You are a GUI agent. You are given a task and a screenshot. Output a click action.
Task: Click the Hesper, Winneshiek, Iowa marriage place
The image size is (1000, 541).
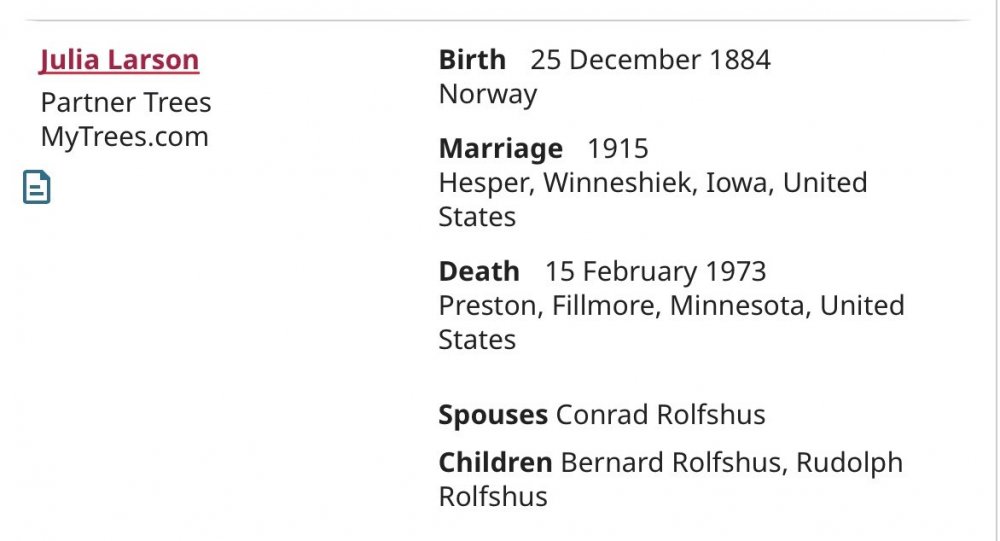tap(652, 183)
